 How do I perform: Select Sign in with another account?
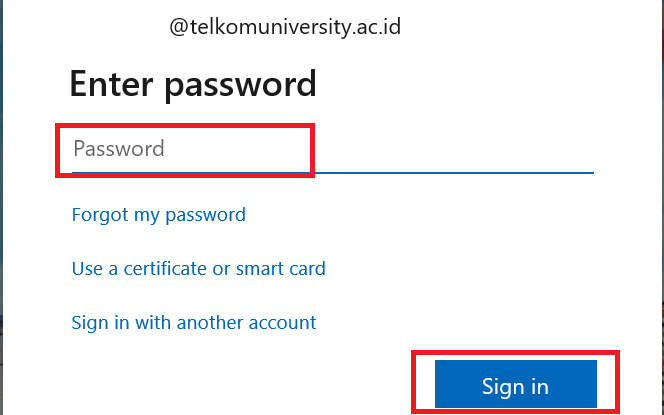tap(194, 322)
